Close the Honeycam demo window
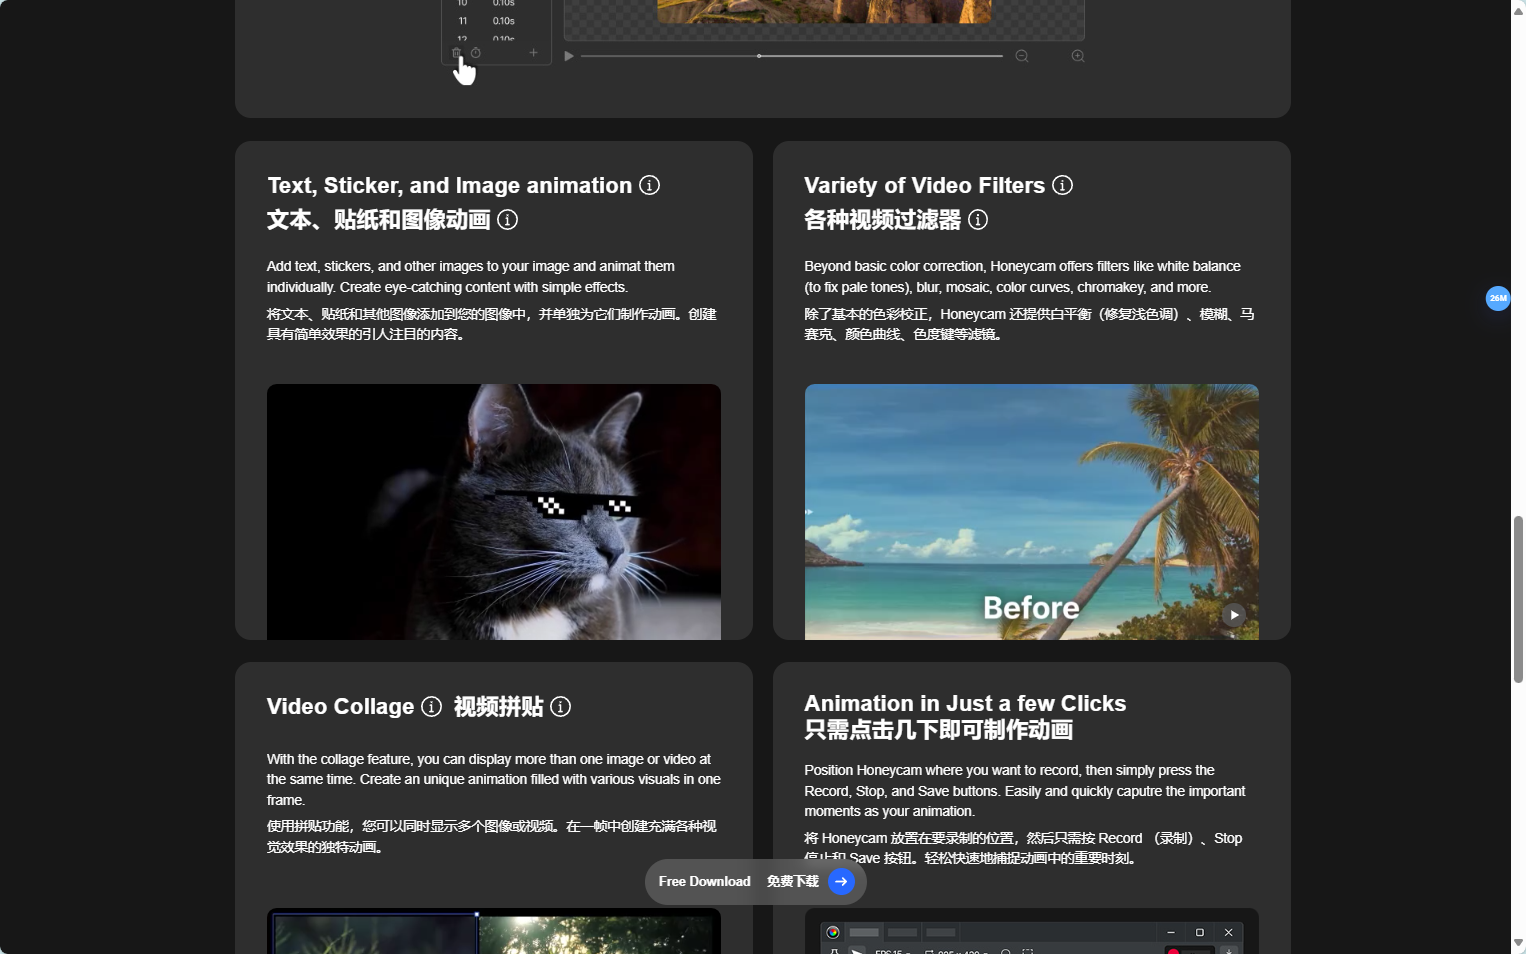The height and width of the screenshot is (954, 1526). pos(1229,932)
